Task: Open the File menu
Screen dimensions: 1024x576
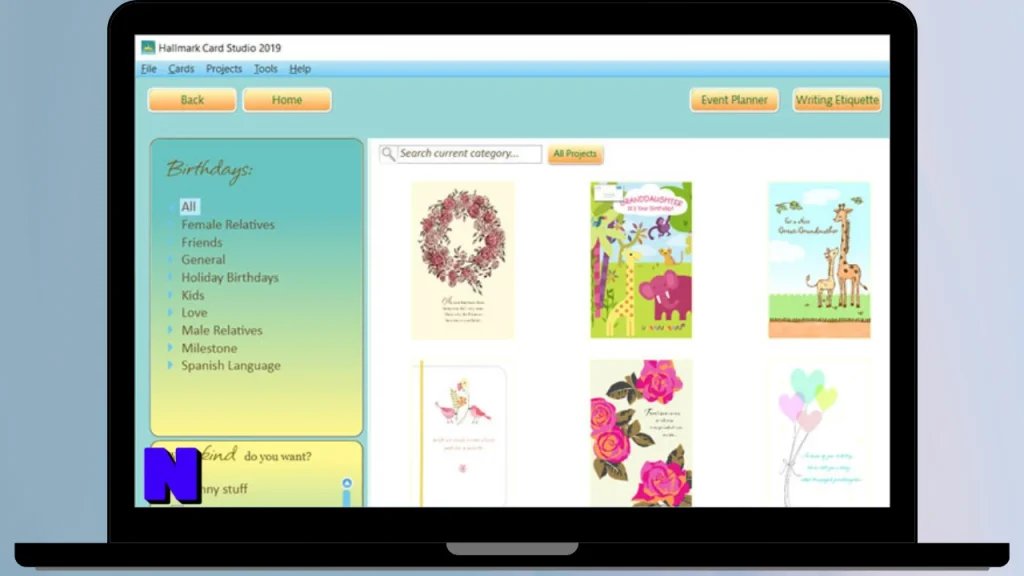Action: 149,69
